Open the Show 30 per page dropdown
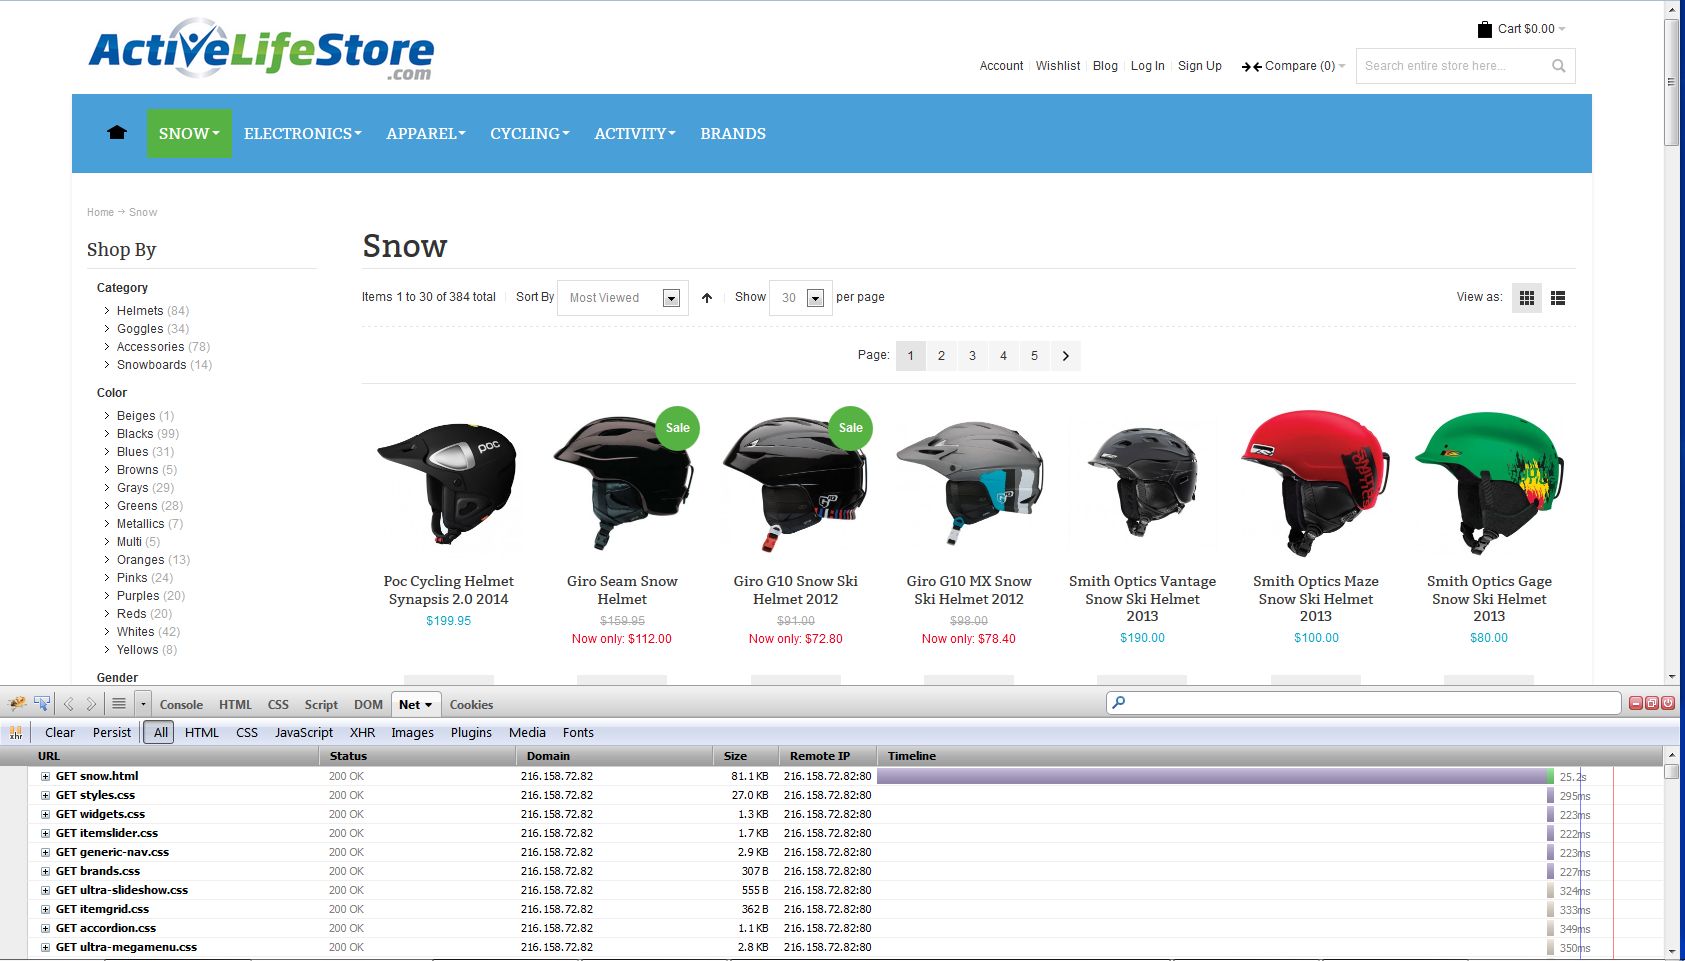The image size is (1685, 961). pyautogui.click(x=801, y=297)
